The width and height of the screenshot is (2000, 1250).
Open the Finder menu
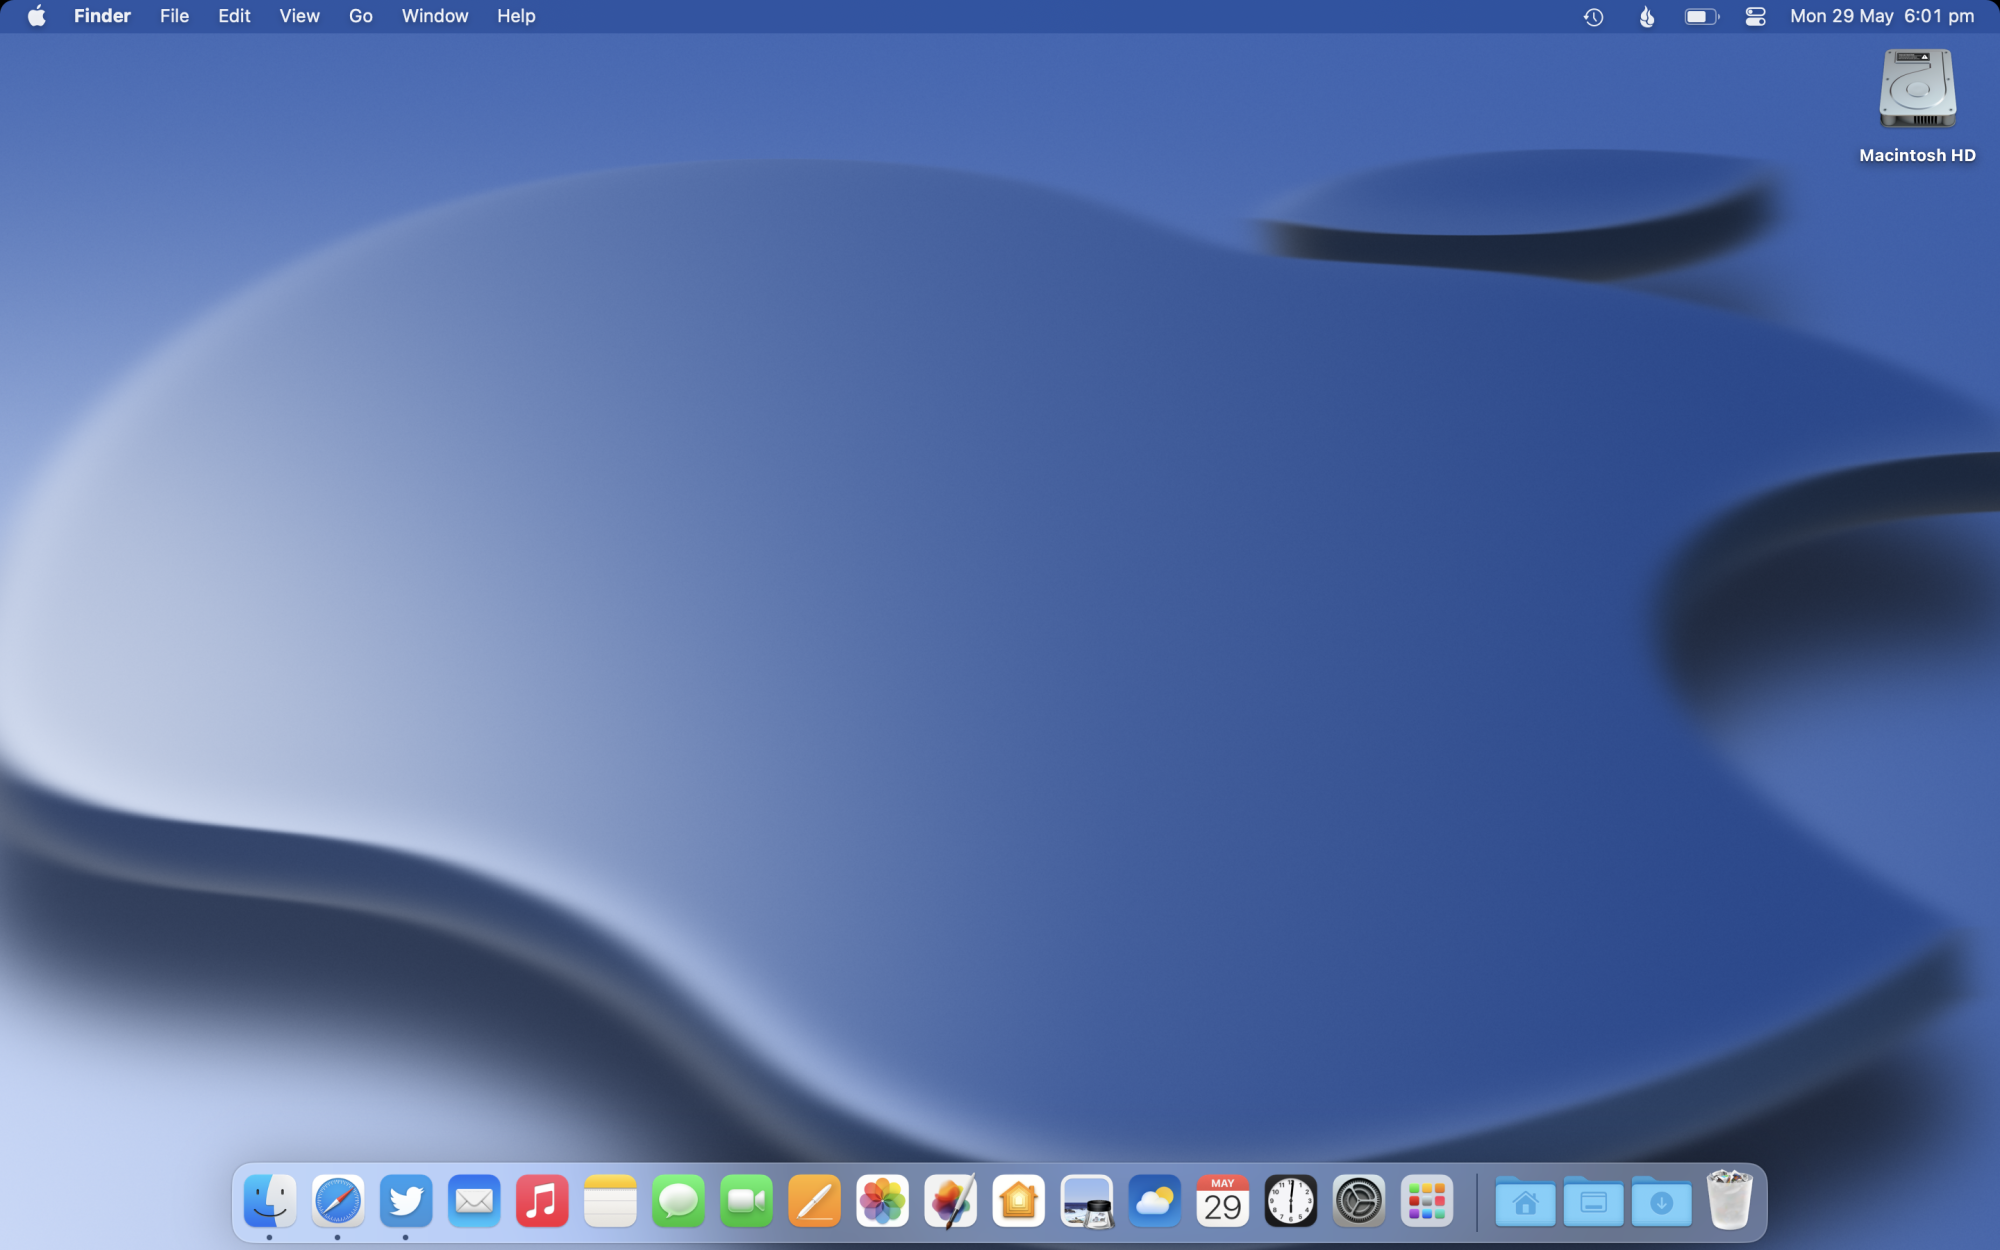point(102,16)
